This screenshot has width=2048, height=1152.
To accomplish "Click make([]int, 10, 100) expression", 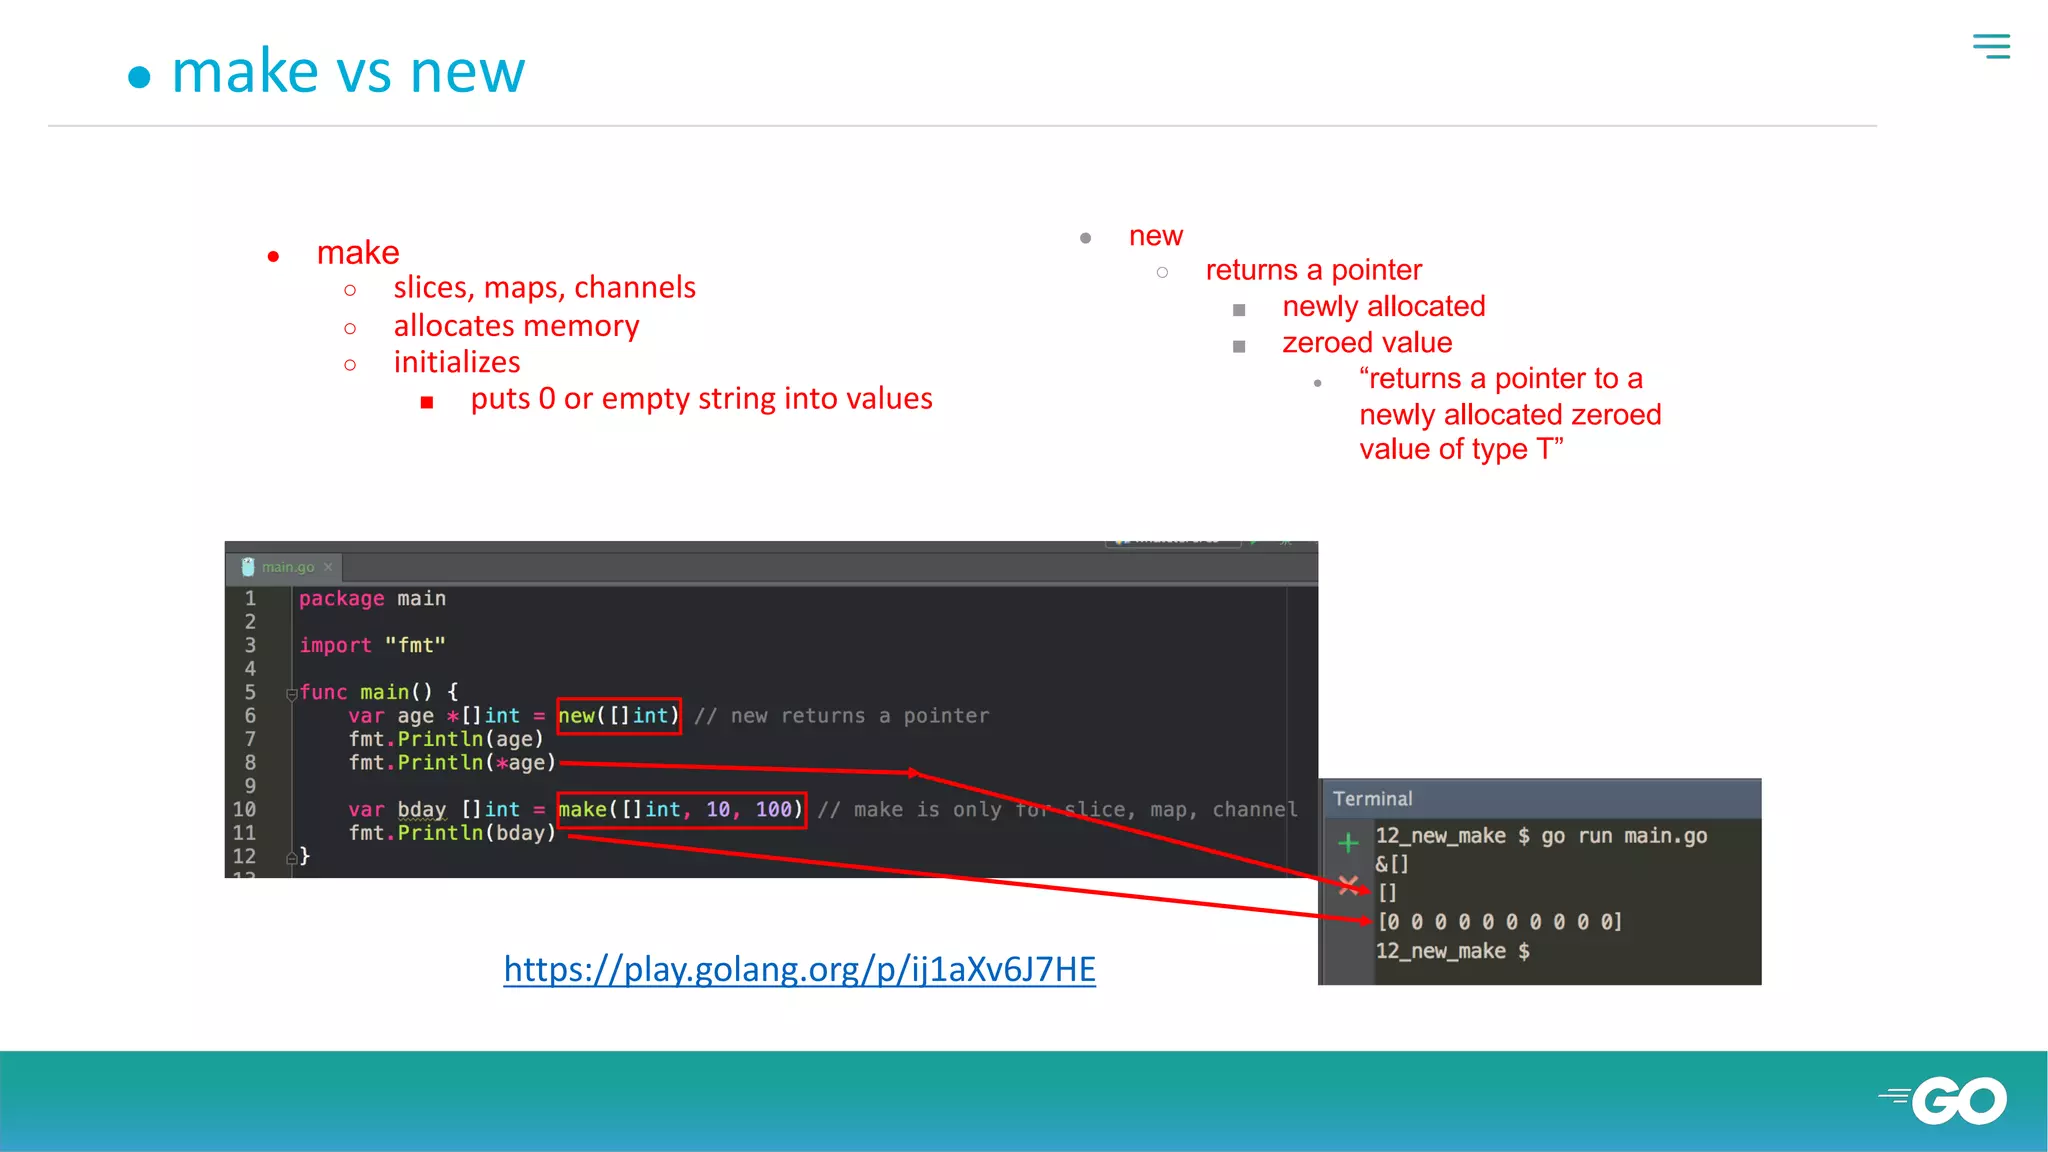I will (x=681, y=810).
